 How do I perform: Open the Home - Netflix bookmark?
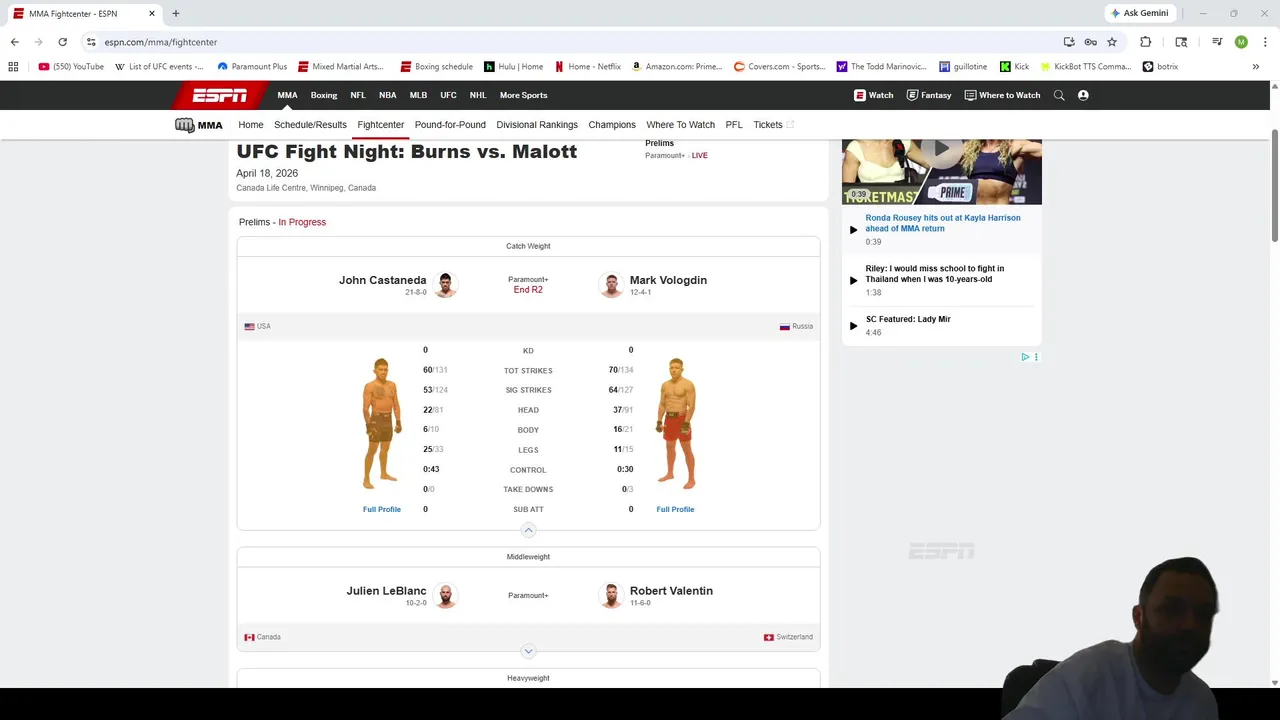588,67
